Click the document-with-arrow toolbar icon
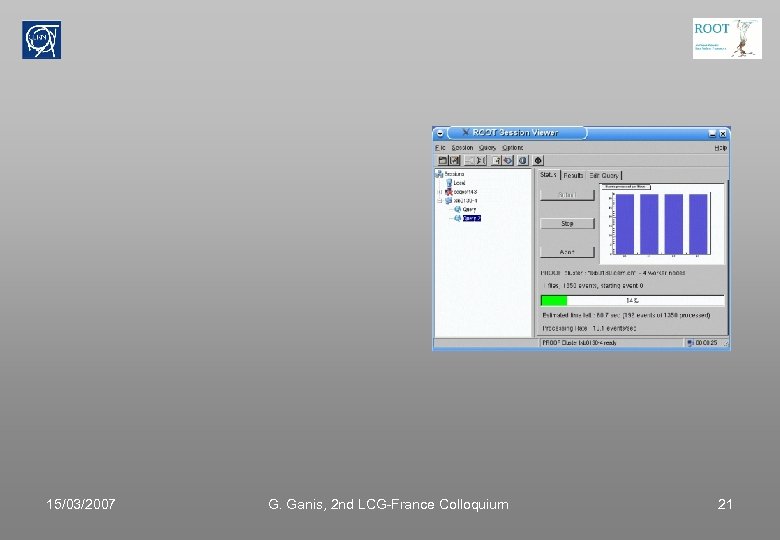 tap(496, 161)
